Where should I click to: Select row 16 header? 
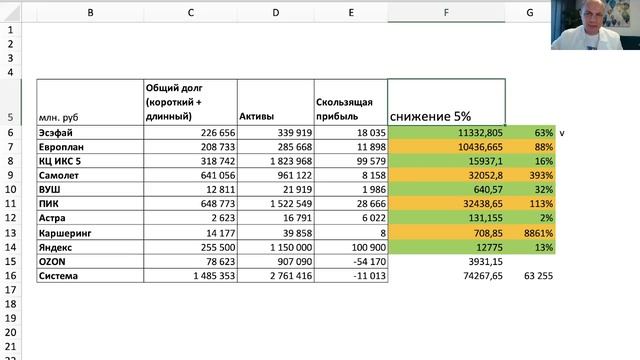click(11, 276)
